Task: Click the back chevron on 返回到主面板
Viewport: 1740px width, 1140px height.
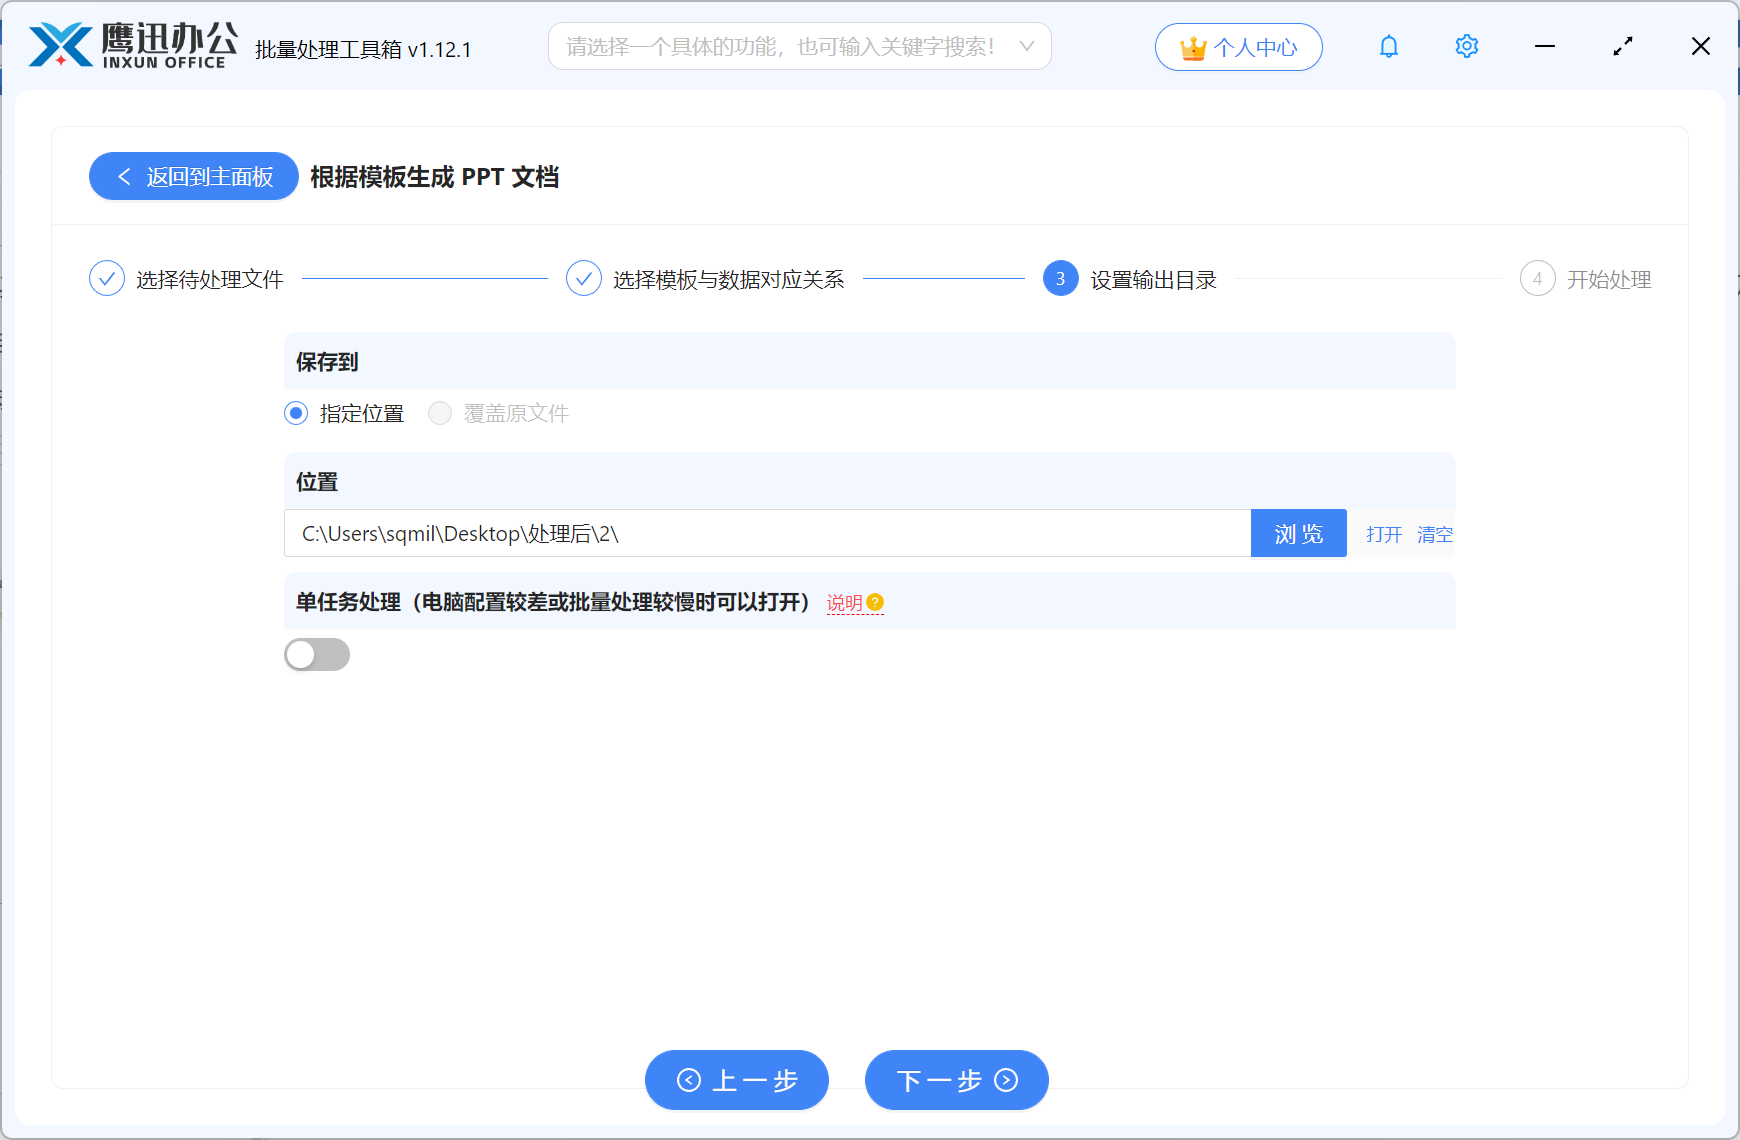Action: (x=124, y=176)
